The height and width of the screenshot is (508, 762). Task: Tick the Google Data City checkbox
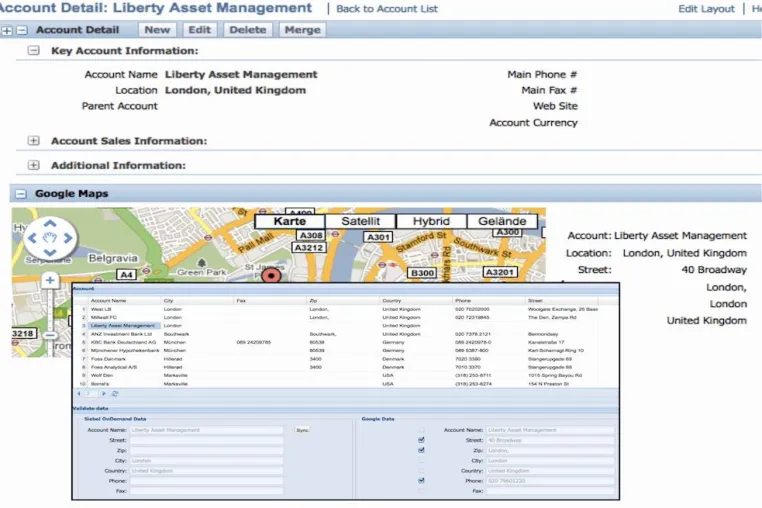tap(421, 460)
